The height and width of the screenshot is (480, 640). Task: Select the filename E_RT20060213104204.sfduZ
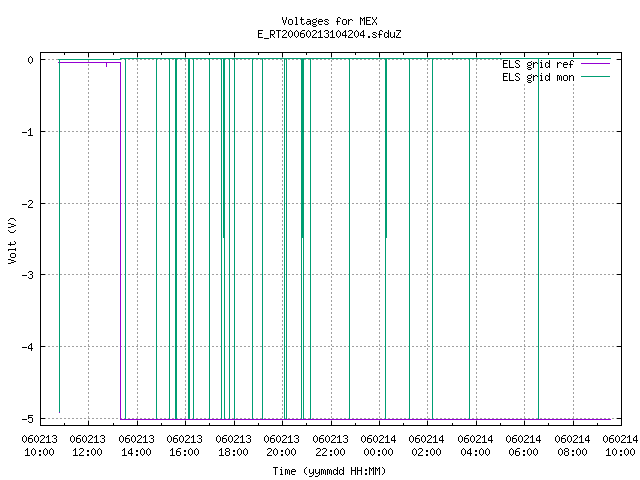pyautogui.click(x=329, y=34)
